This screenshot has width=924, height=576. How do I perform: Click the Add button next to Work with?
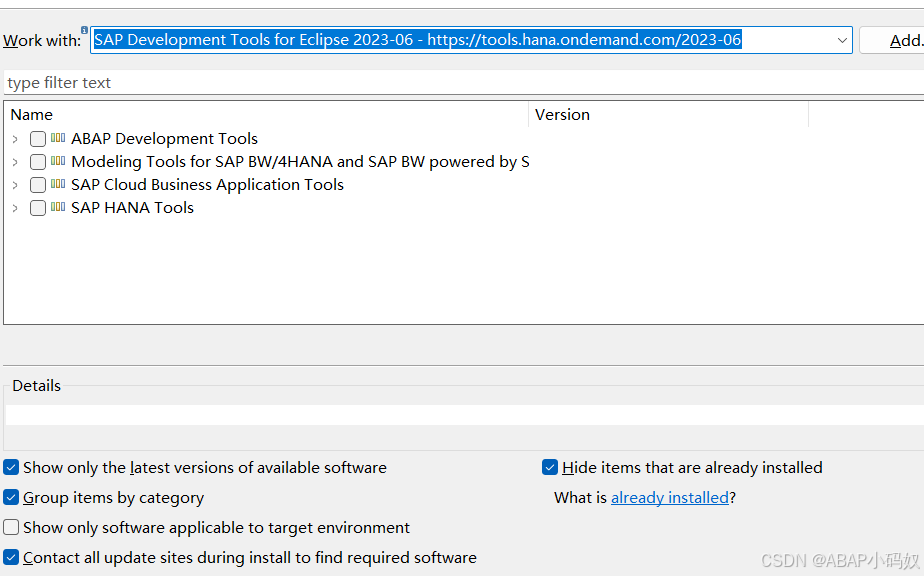(x=892, y=40)
